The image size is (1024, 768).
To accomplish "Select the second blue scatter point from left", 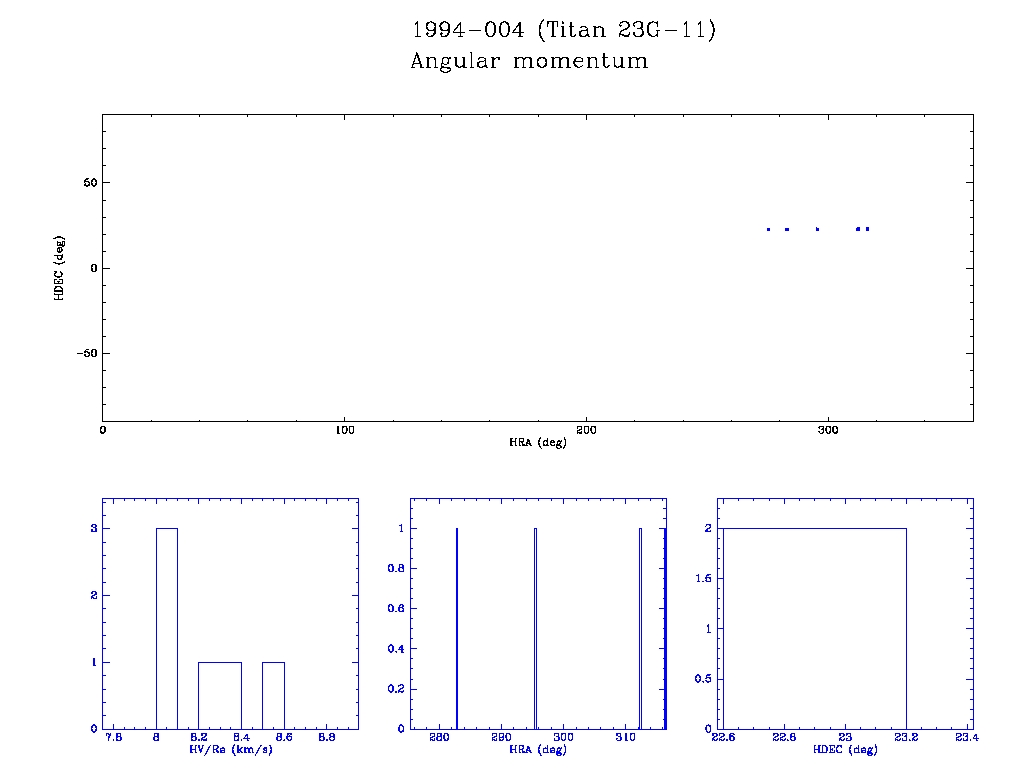I will click(x=787, y=229).
